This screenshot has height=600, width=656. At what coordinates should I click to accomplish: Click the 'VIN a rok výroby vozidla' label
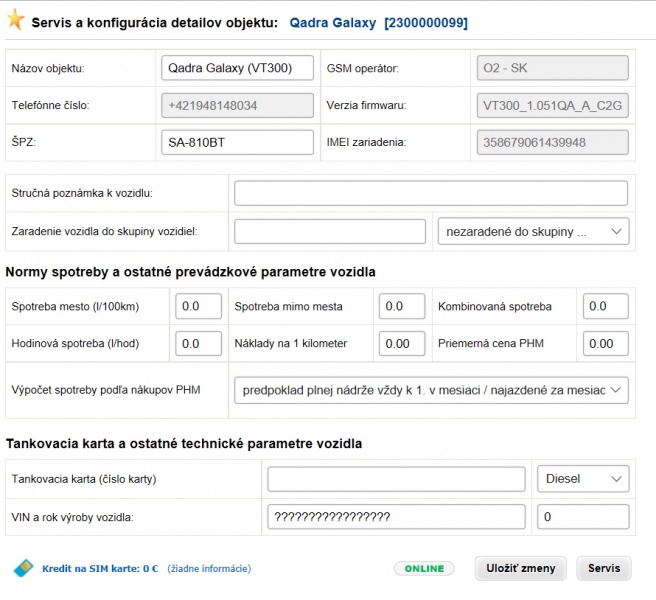click(72, 517)
